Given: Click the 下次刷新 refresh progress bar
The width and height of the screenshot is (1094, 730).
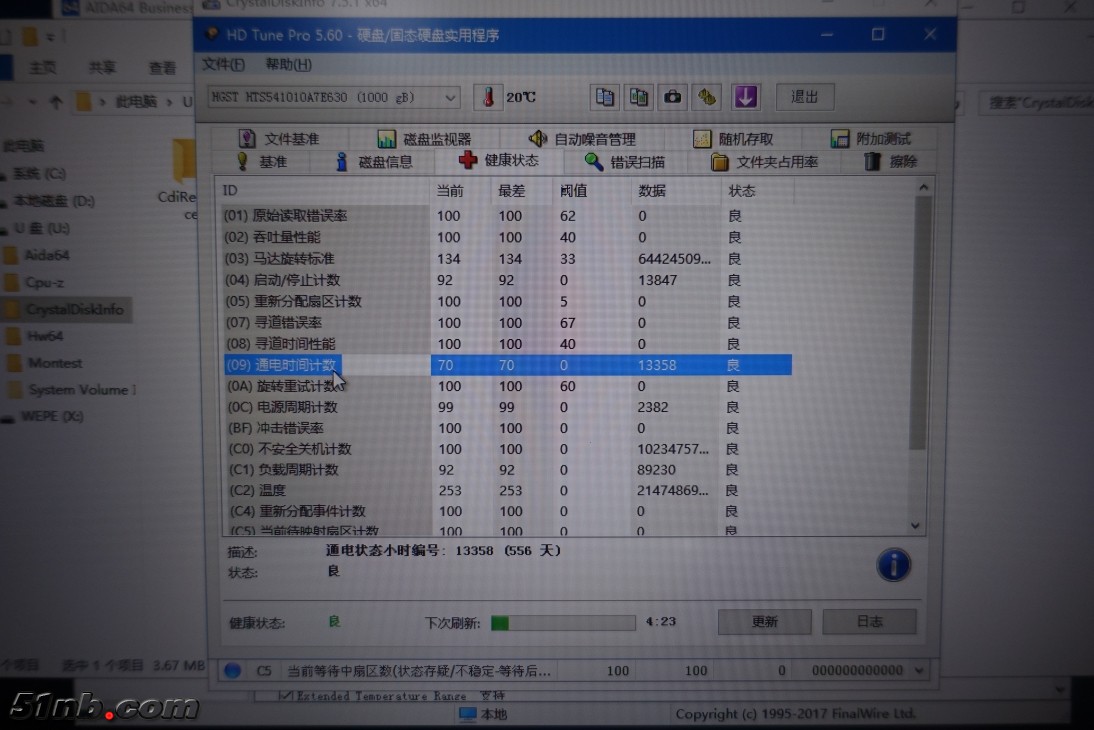Looking at the screenshot, I should tap(562, 623).
